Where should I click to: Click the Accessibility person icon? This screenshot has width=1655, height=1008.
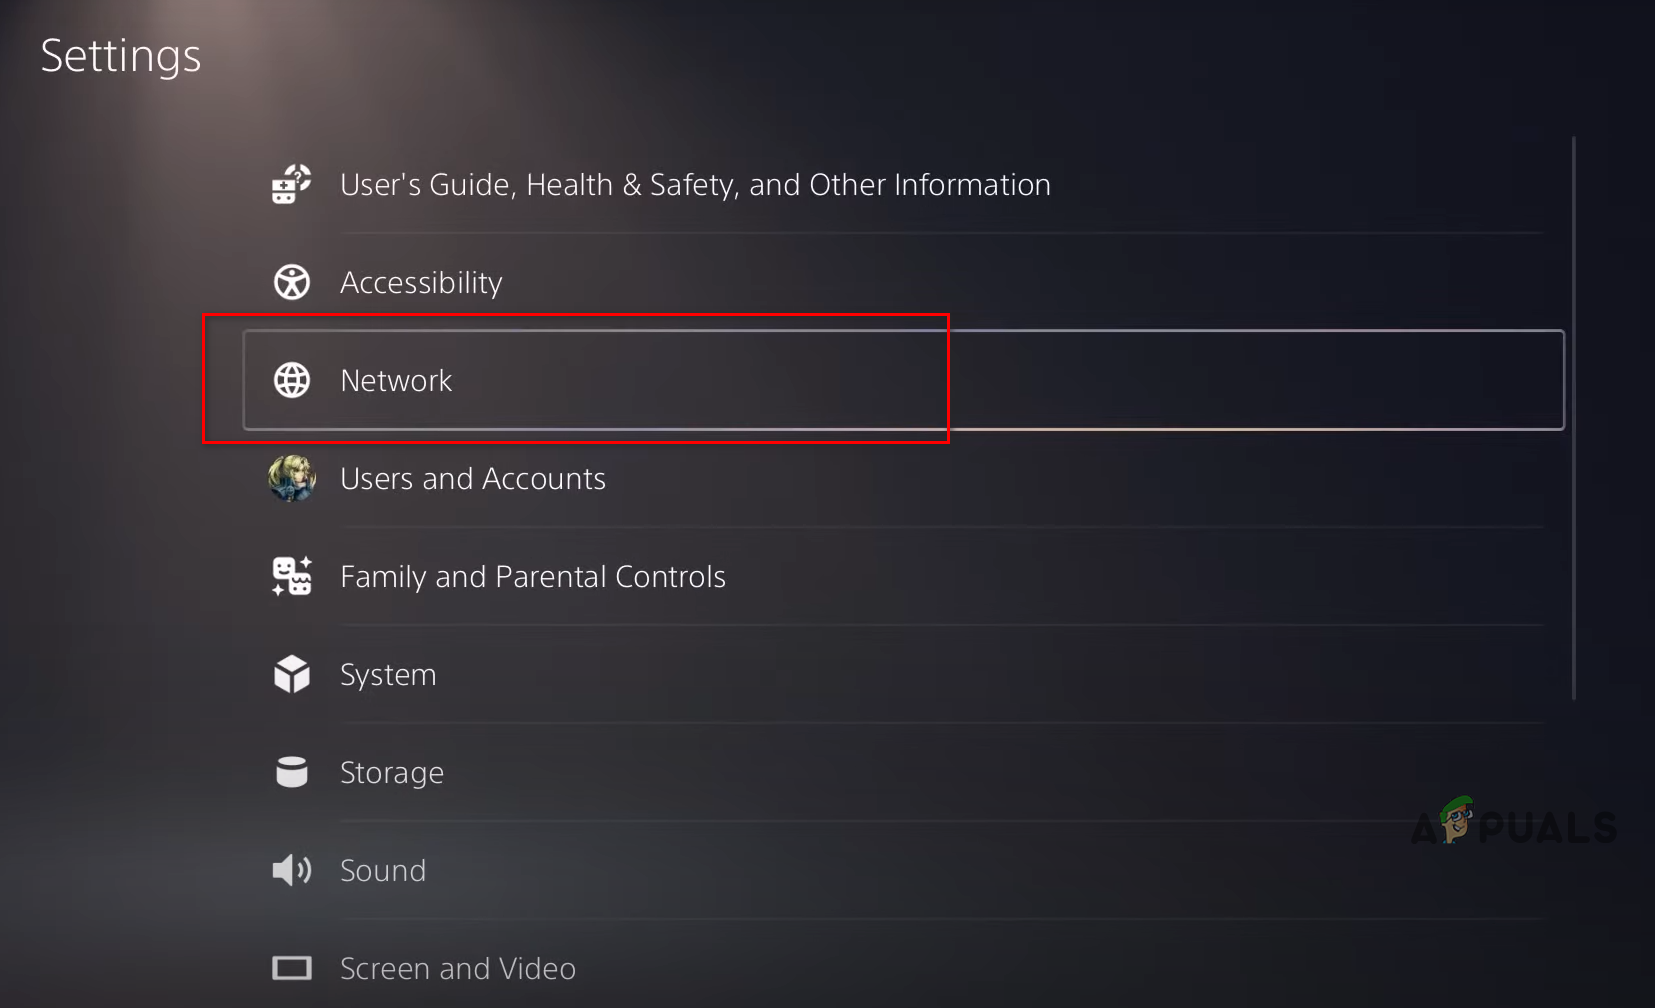coord(292,283)
